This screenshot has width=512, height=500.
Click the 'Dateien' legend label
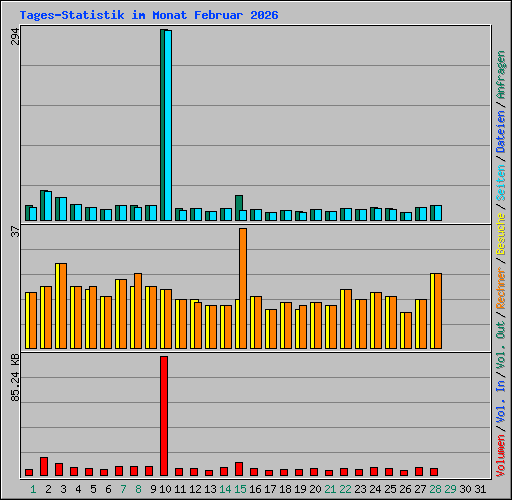click(x=501, y=131)
